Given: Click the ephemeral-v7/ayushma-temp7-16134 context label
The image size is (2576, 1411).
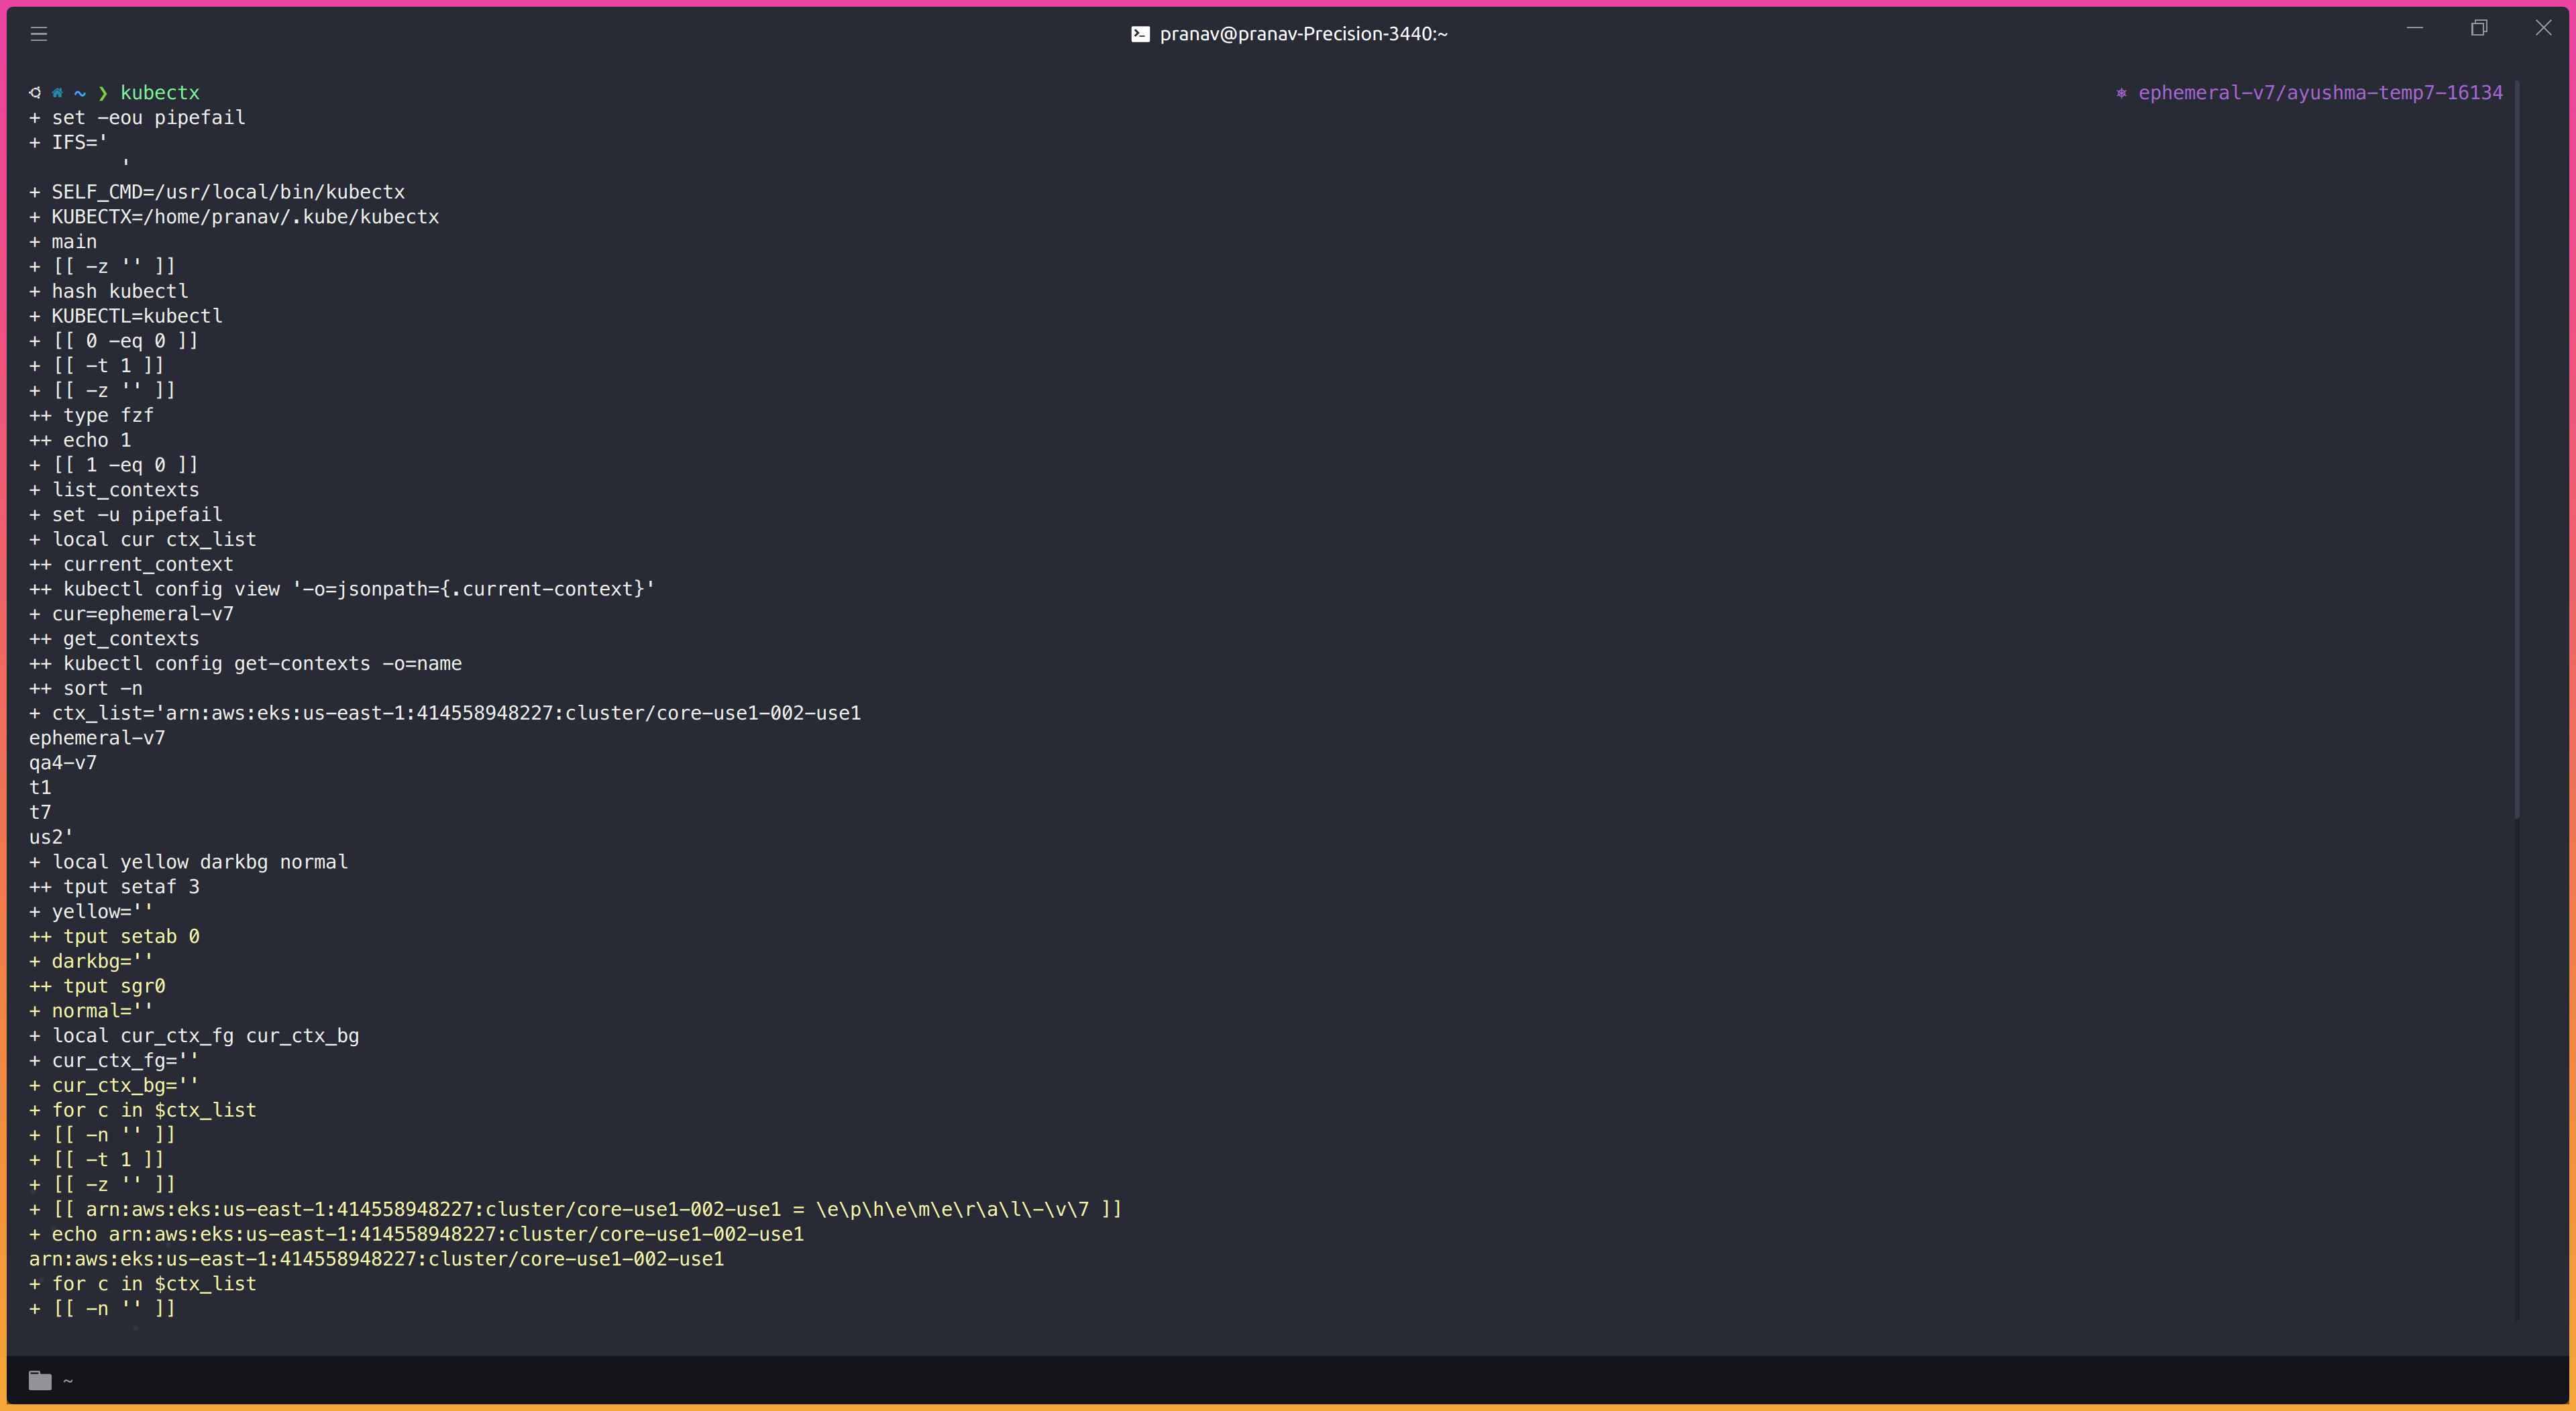Looking at the screenshot, I should tap(2320, 93).
